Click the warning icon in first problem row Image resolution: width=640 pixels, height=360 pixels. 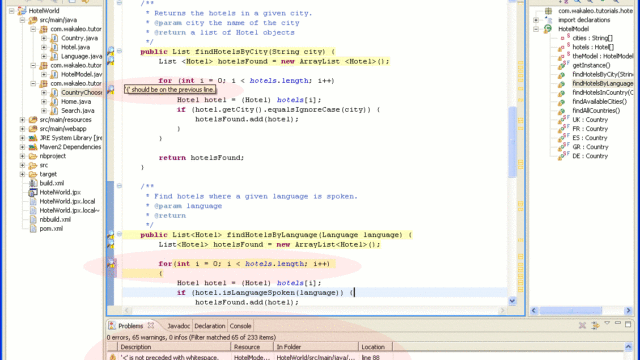coord(112,357)
